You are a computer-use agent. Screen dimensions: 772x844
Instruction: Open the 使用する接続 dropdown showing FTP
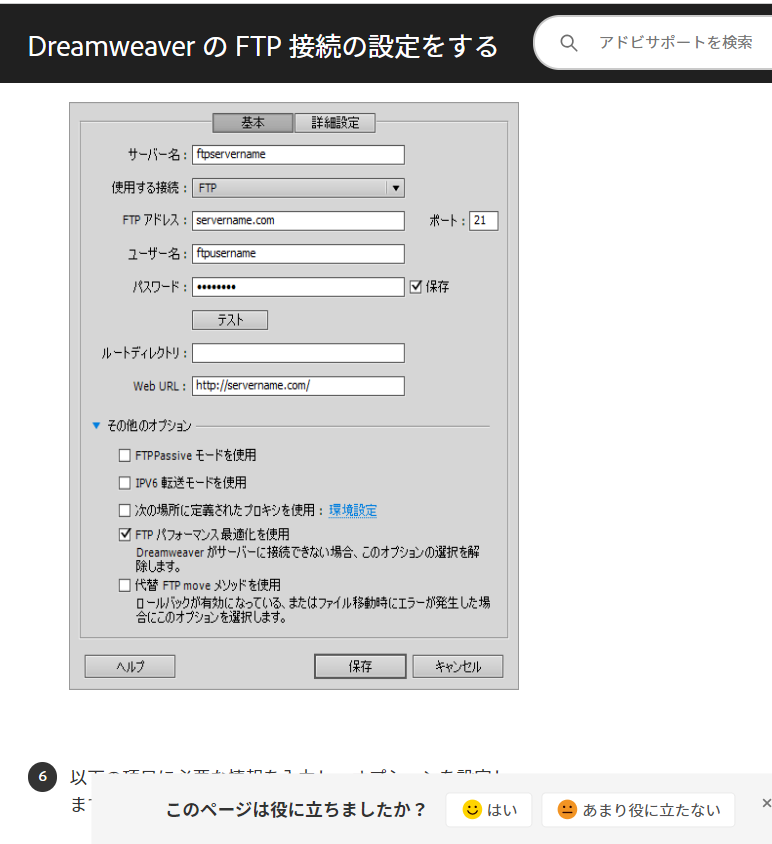(298, 188)
